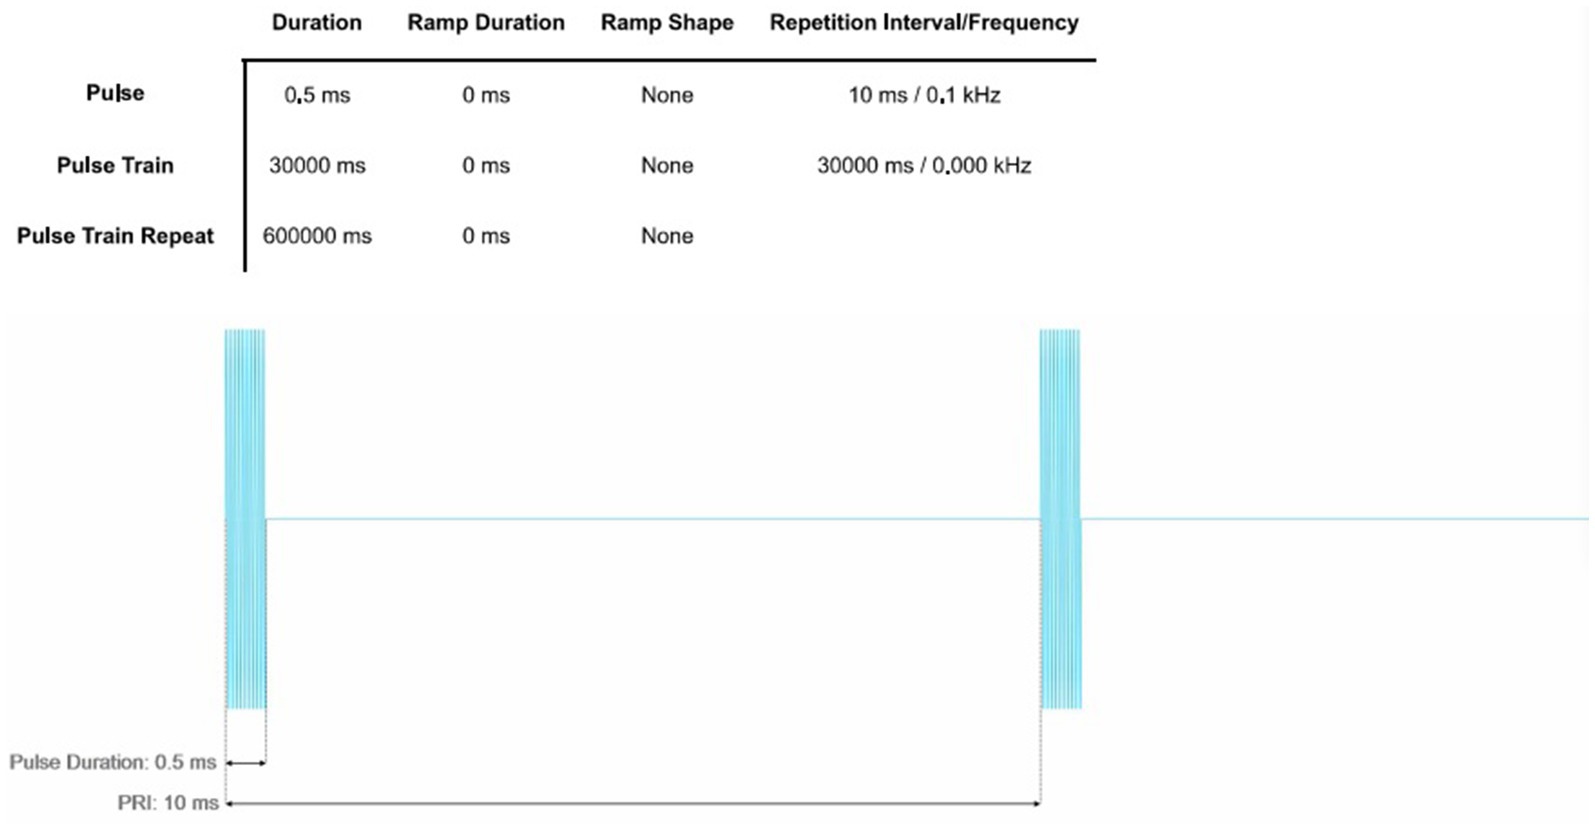Click the second blue pulse burst in waveform
Image resolution: width=1595 pixels, height=830 pixels.
pos(1060,518)
